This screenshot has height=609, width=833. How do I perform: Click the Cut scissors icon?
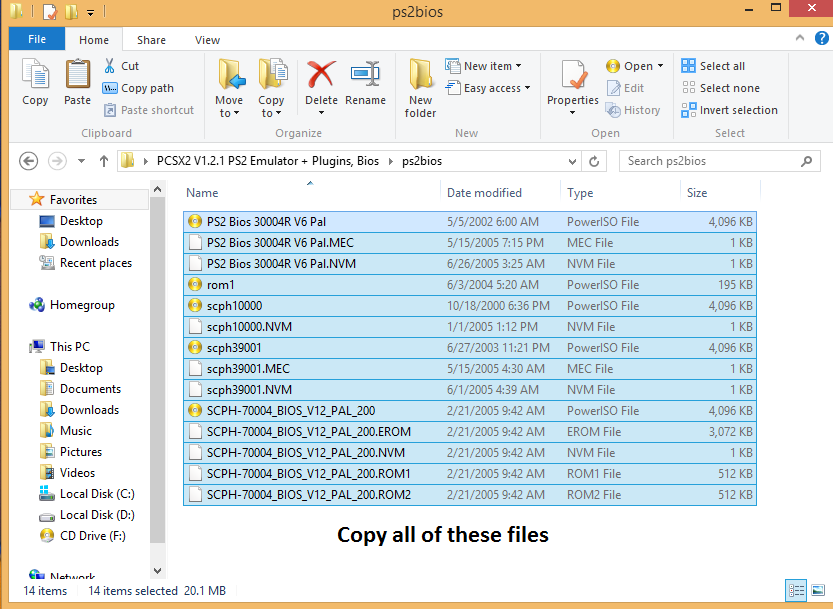coord(109,66)
